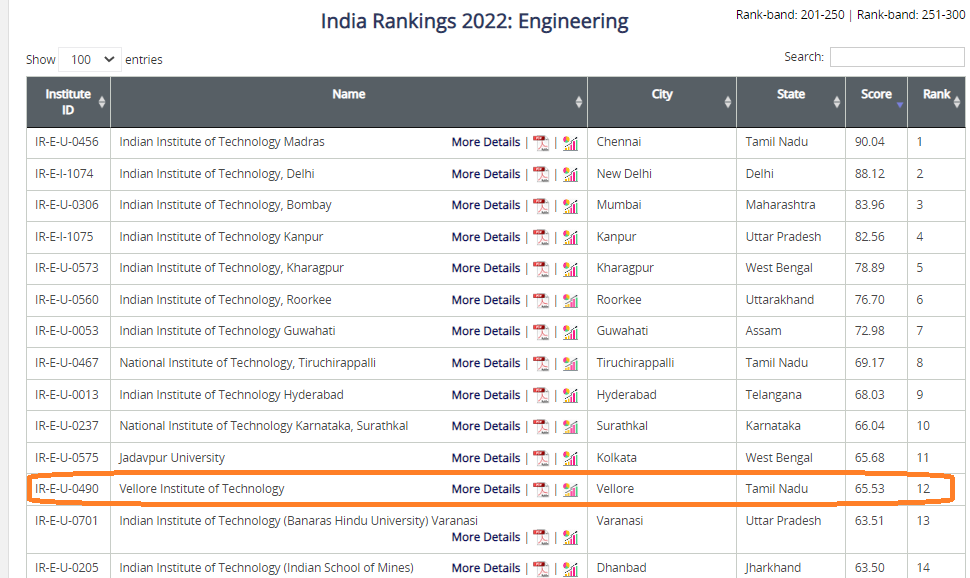This screenshot has height=578, width=970.
Task: Open More Details for IIT Delhi
Action: [486, 175]
